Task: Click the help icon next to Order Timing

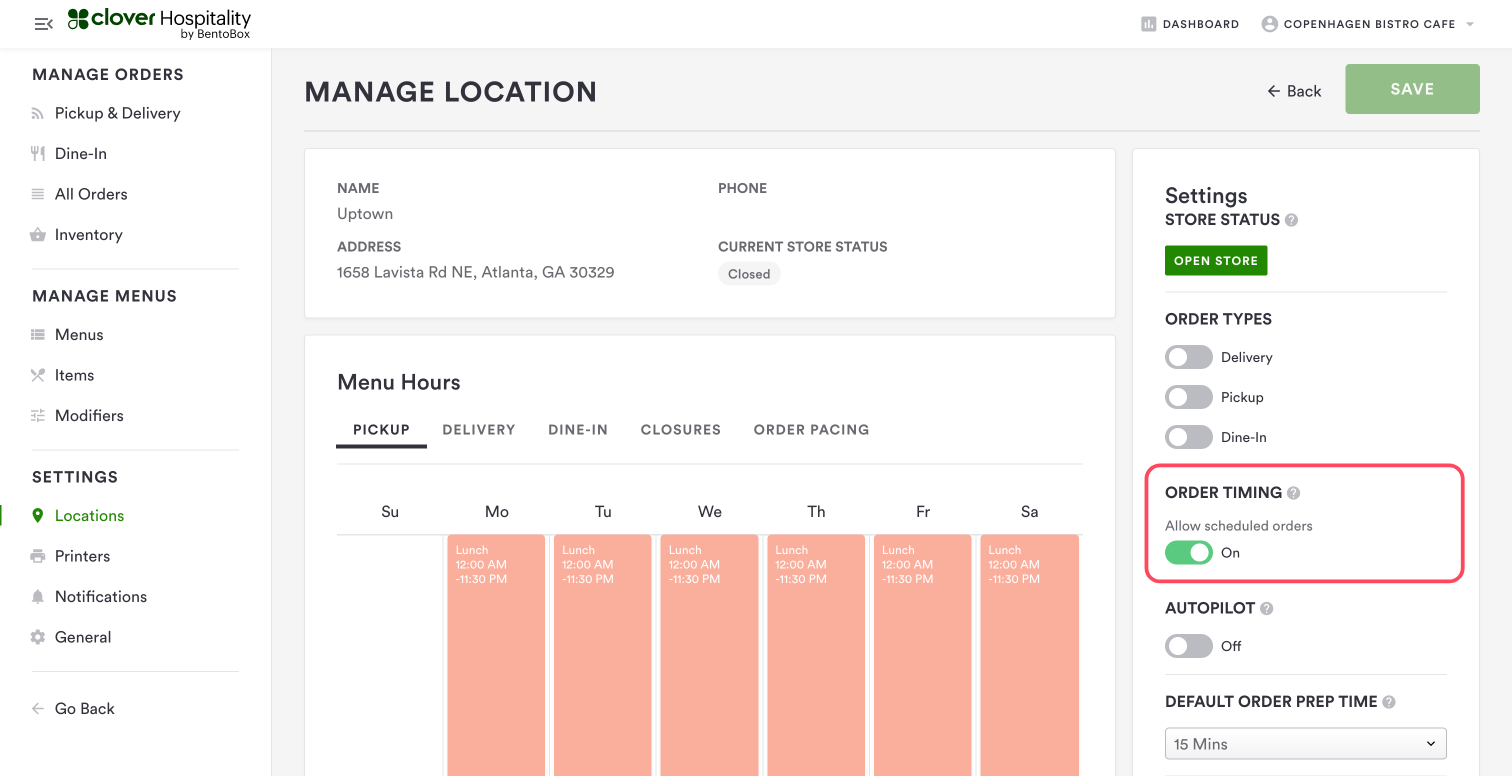Action: coord(1293,493)
